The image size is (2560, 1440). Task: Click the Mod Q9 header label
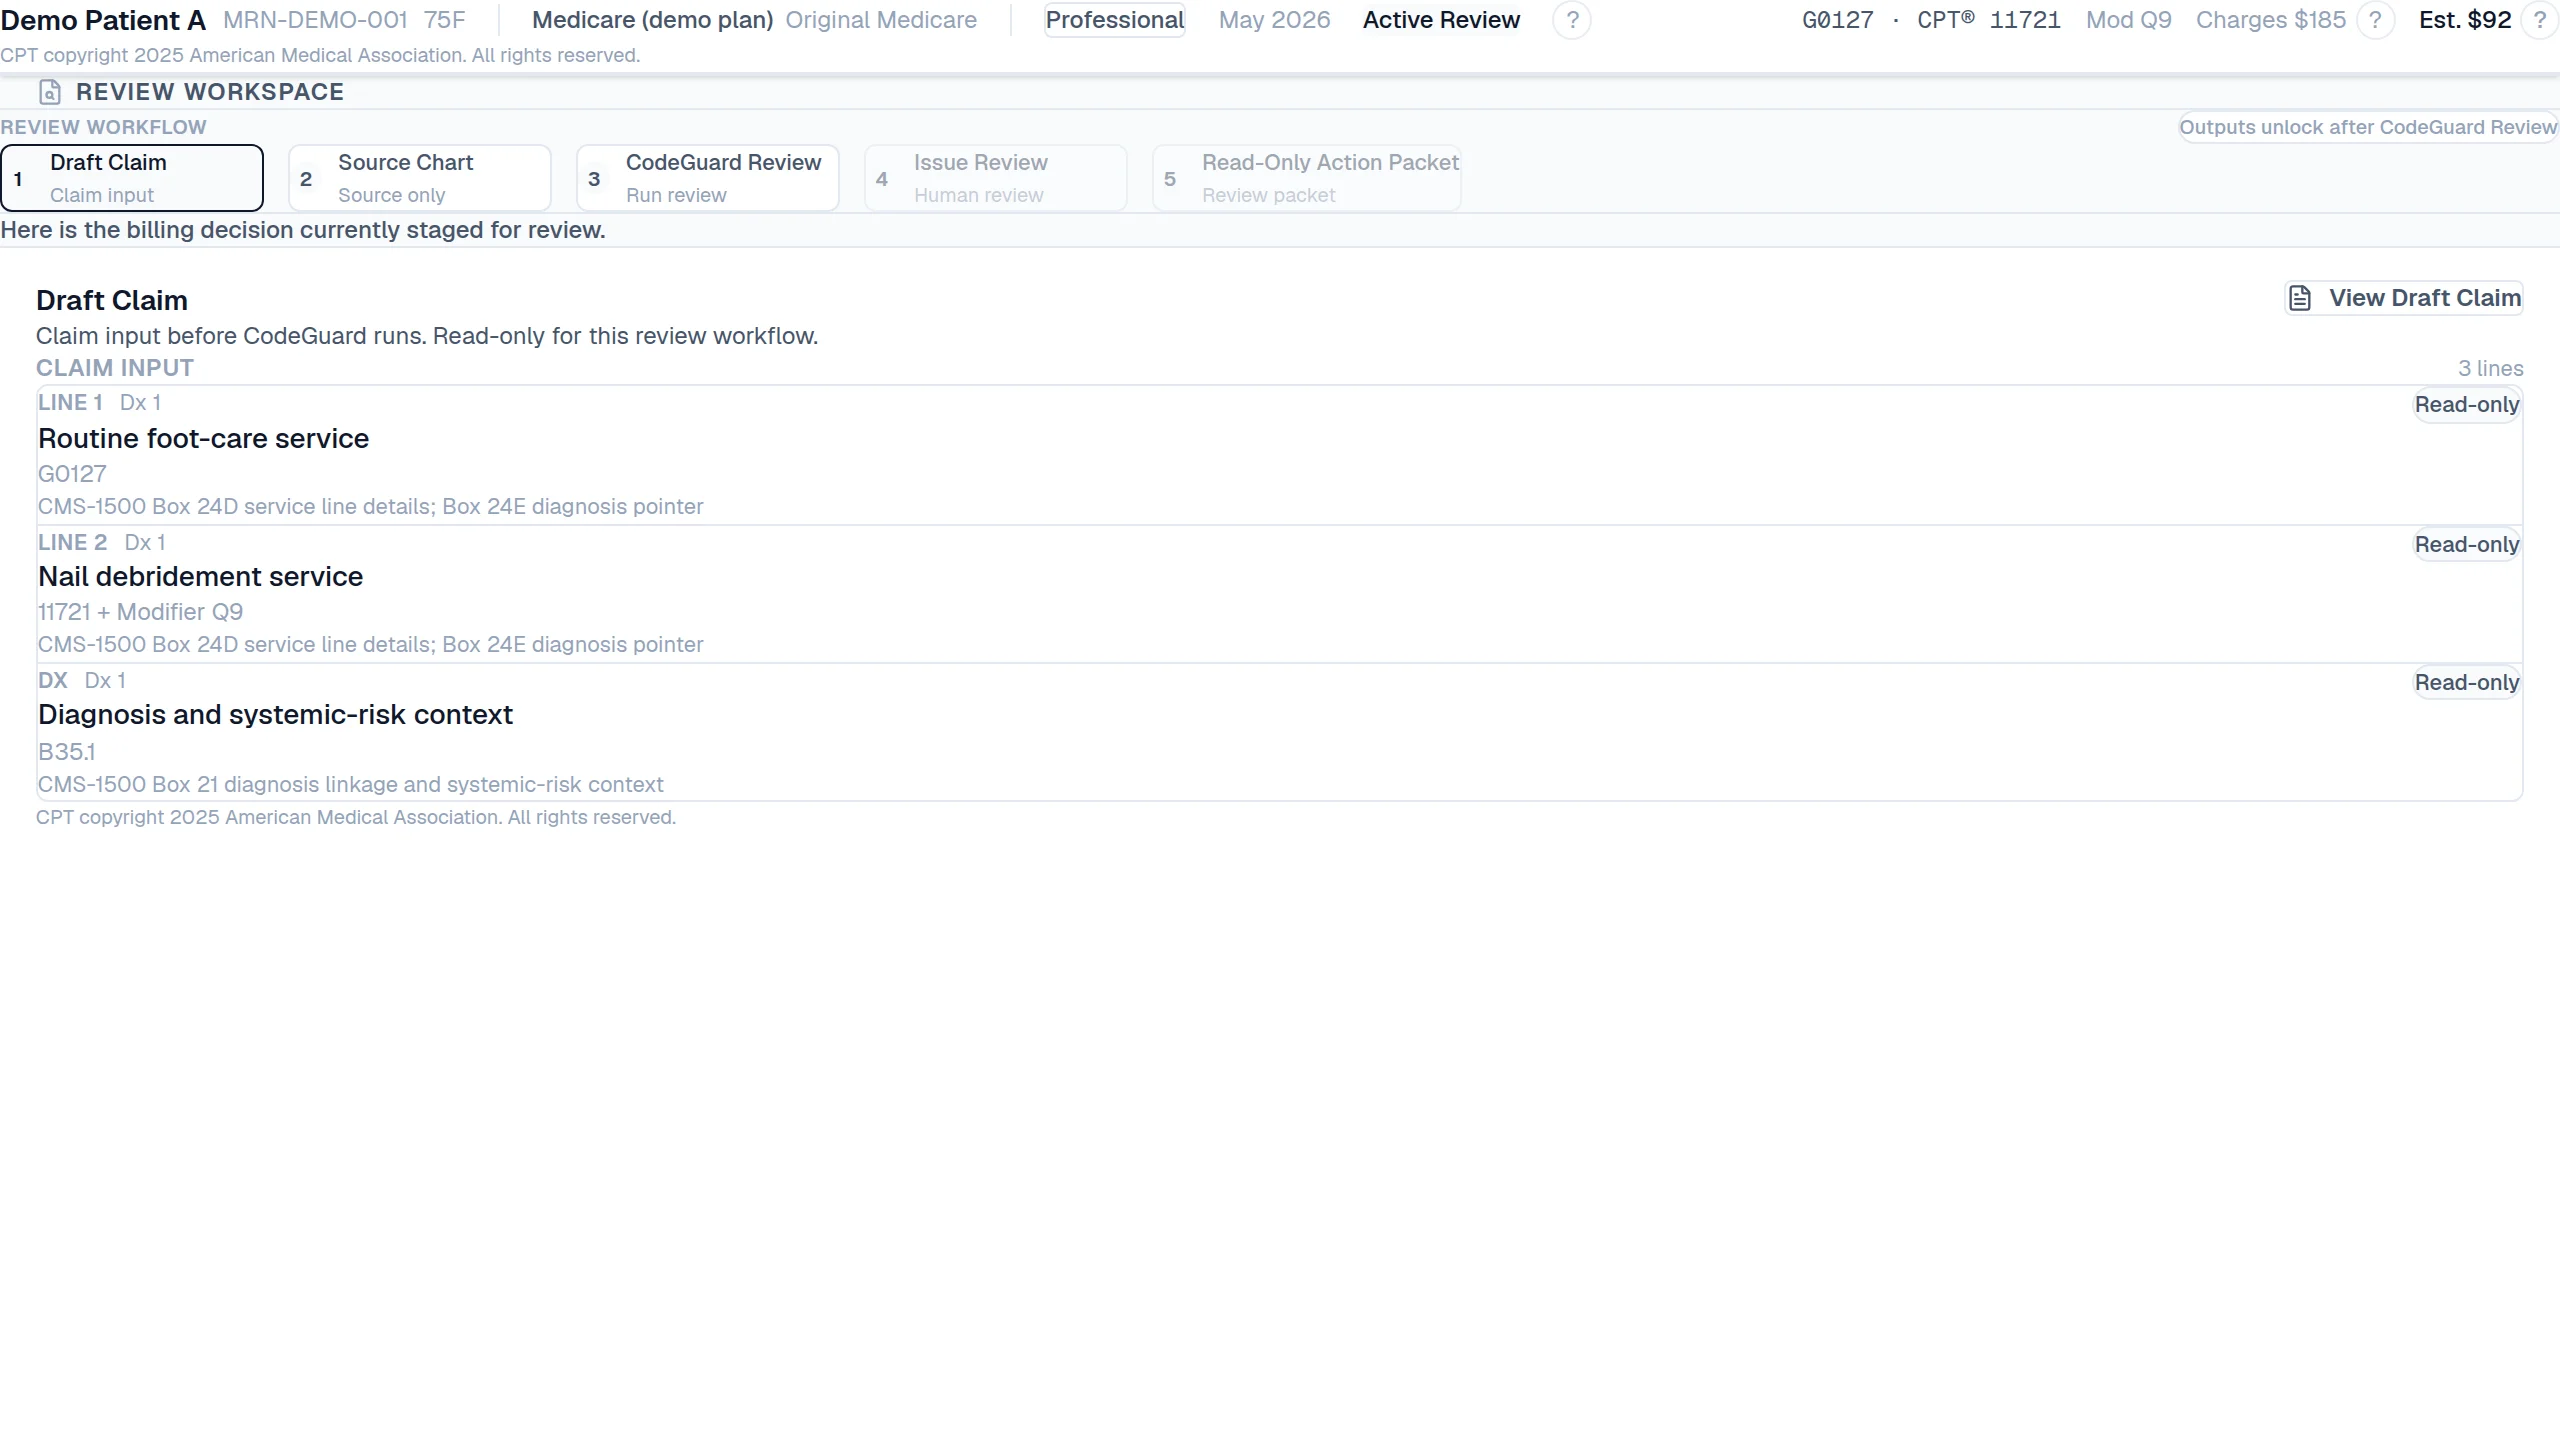point(2129,20)
